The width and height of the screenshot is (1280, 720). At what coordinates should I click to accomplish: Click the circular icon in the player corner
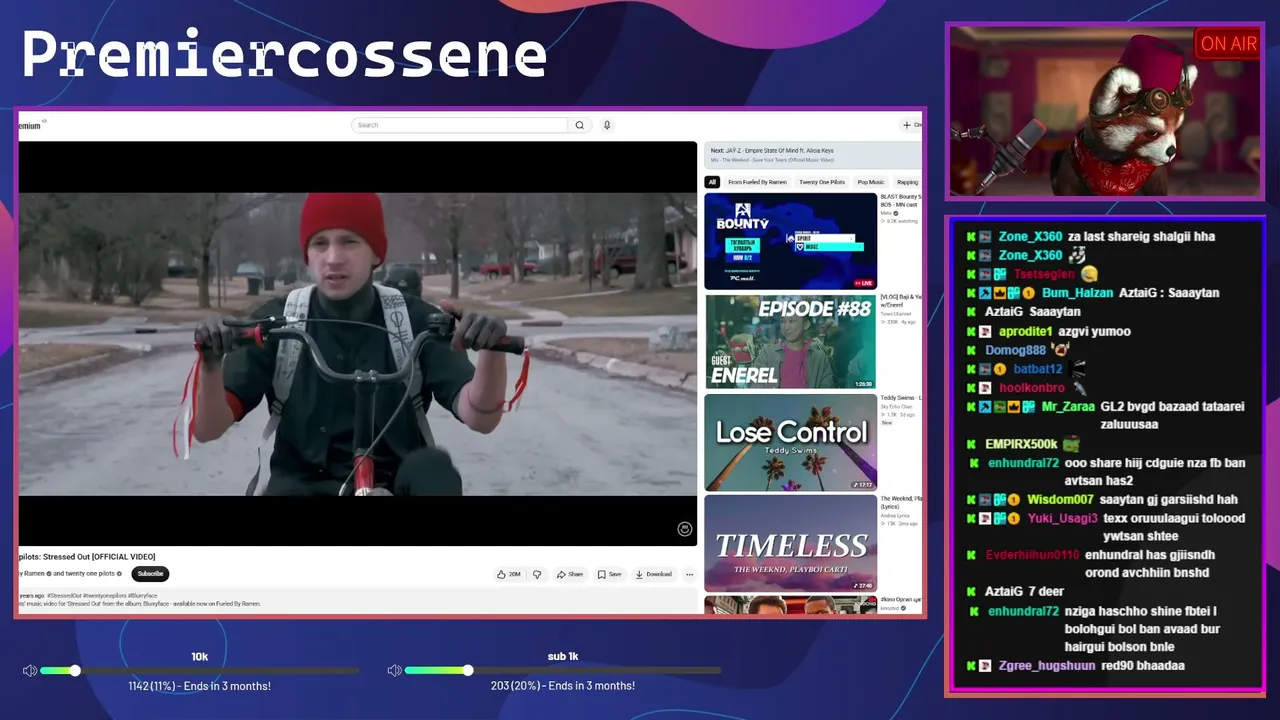click(x=685, y=529)
